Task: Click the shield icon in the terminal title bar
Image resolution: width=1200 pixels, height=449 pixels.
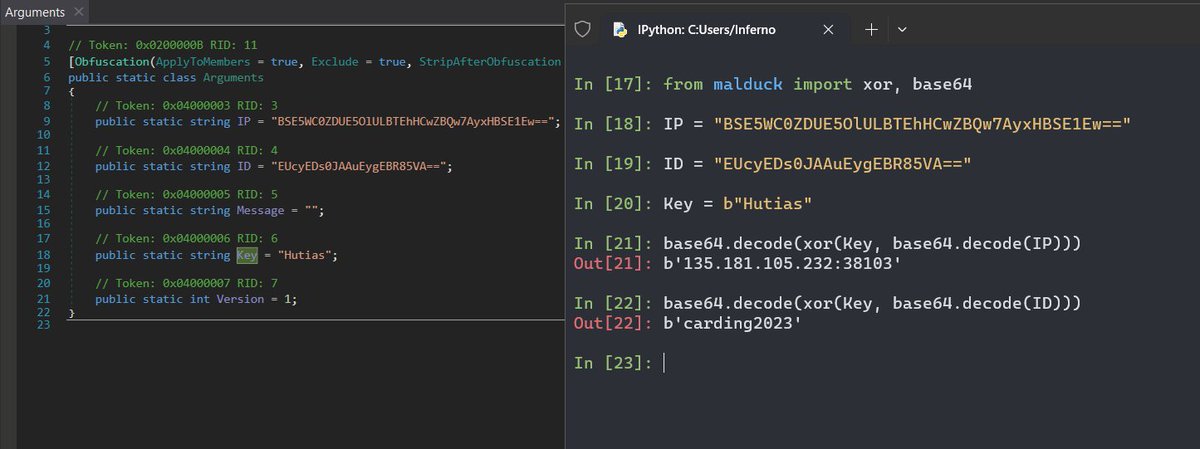Action: click(582, 30)
